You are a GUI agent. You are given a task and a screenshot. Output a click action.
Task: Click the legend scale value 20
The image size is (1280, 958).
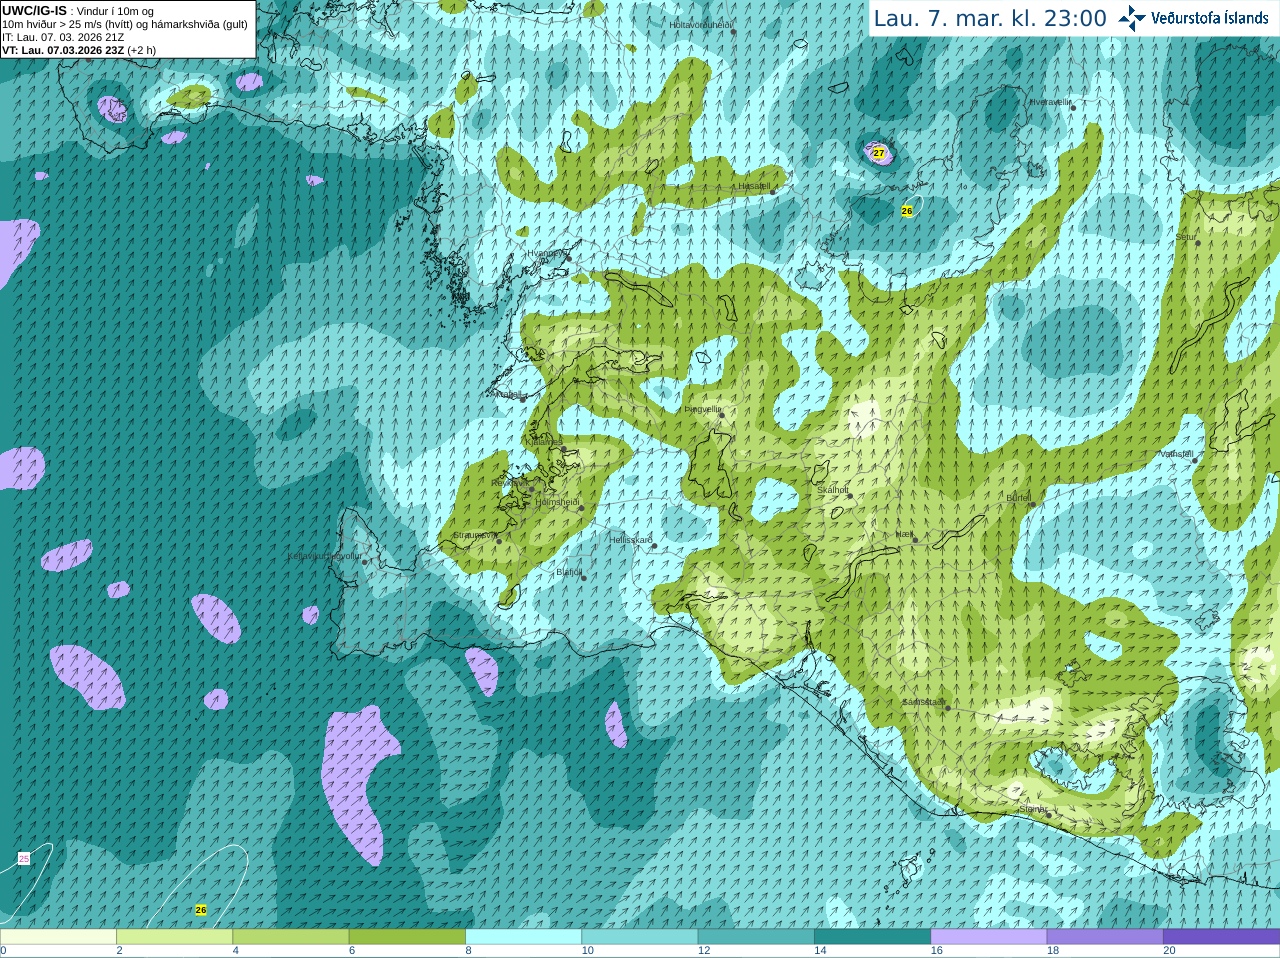pyautogui.click(x=1169, y=951)
